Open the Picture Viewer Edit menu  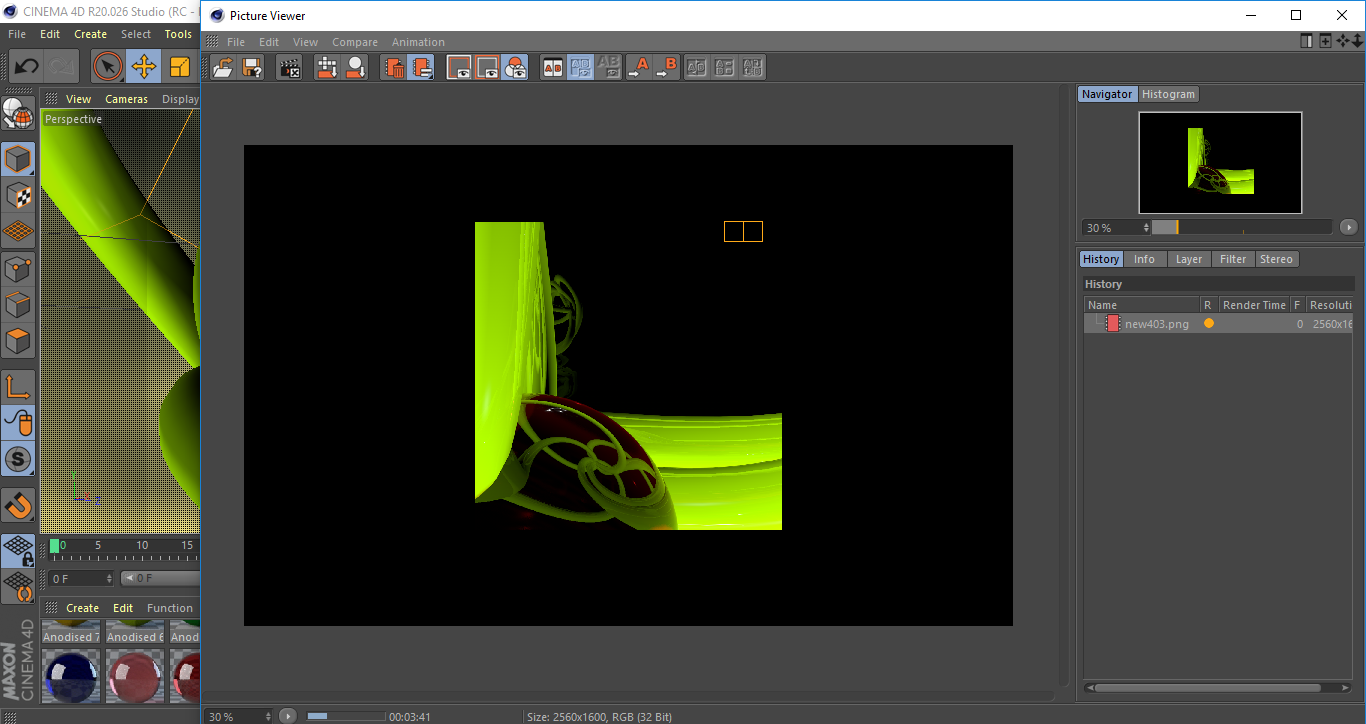click(269, 42)
